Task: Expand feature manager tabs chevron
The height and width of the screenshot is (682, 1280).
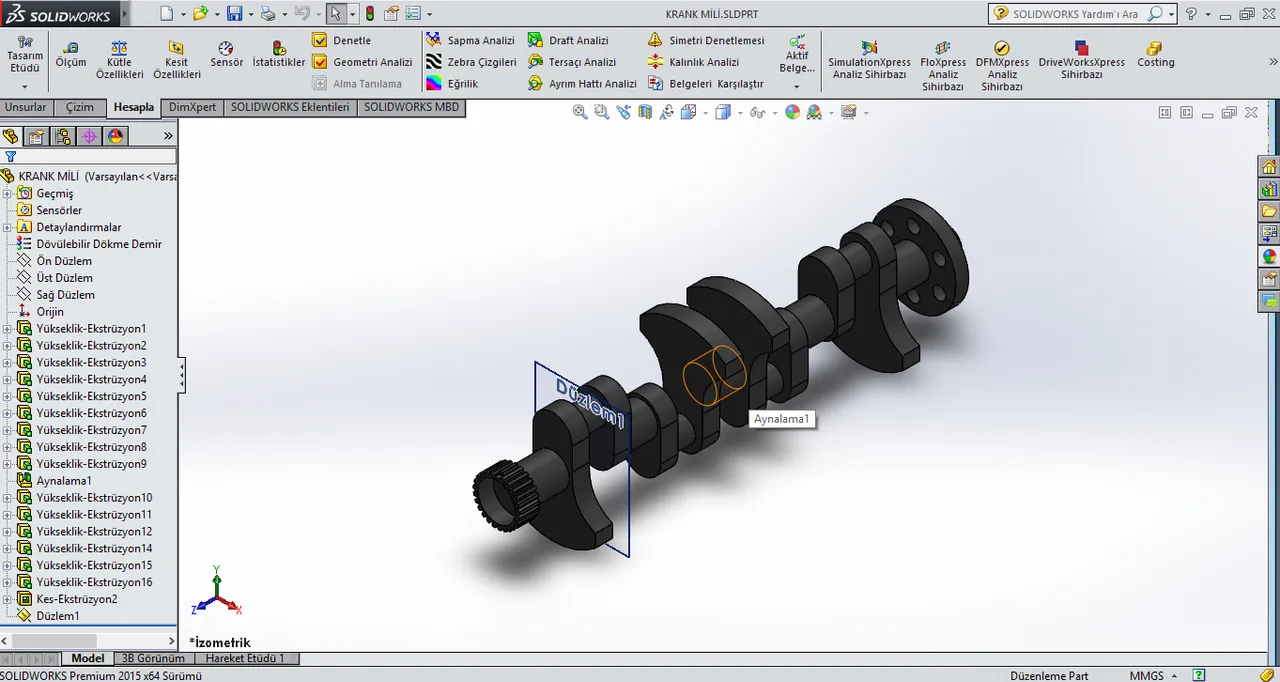Action: click(x=168, y=136)
